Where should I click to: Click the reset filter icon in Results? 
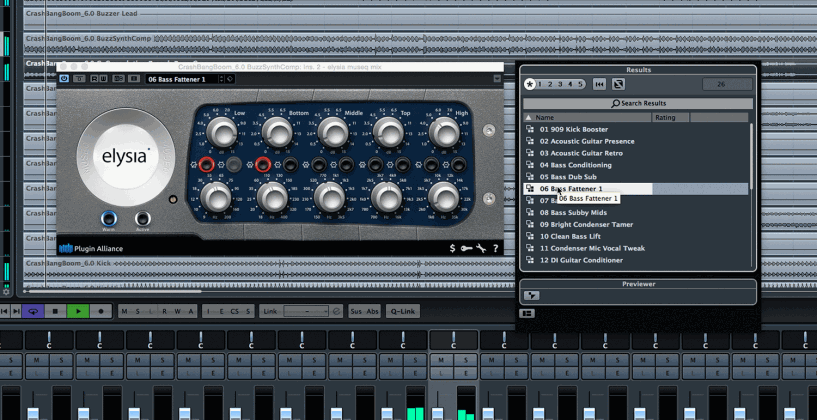[618, 85]
